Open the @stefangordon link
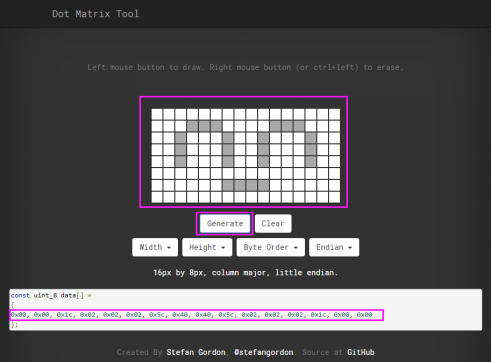 (264, 352)
